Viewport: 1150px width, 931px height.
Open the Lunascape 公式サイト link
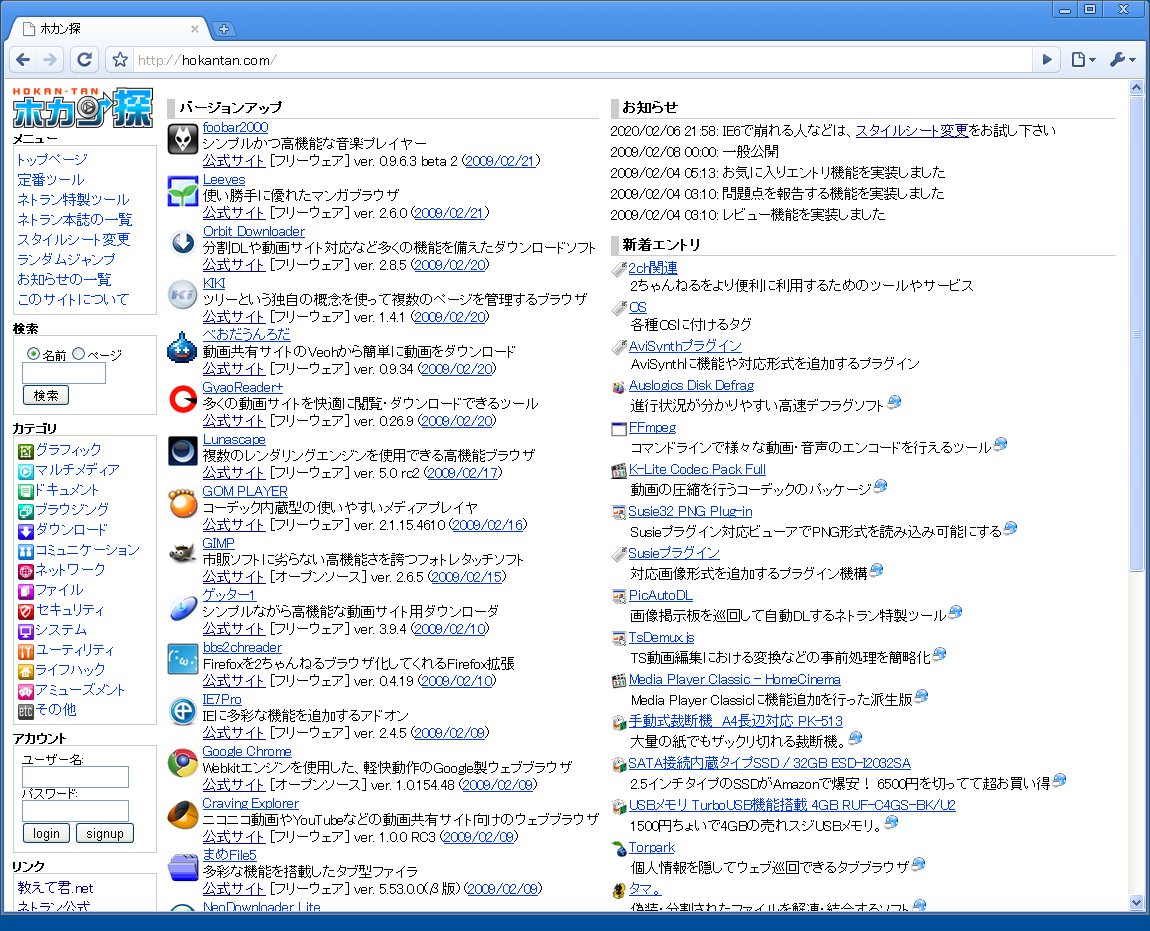click(x=233, y=473)
